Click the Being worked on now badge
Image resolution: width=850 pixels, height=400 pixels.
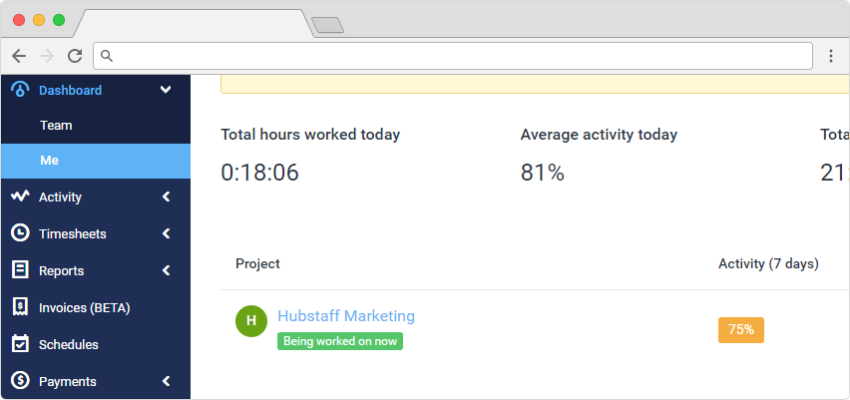[340, 341]
